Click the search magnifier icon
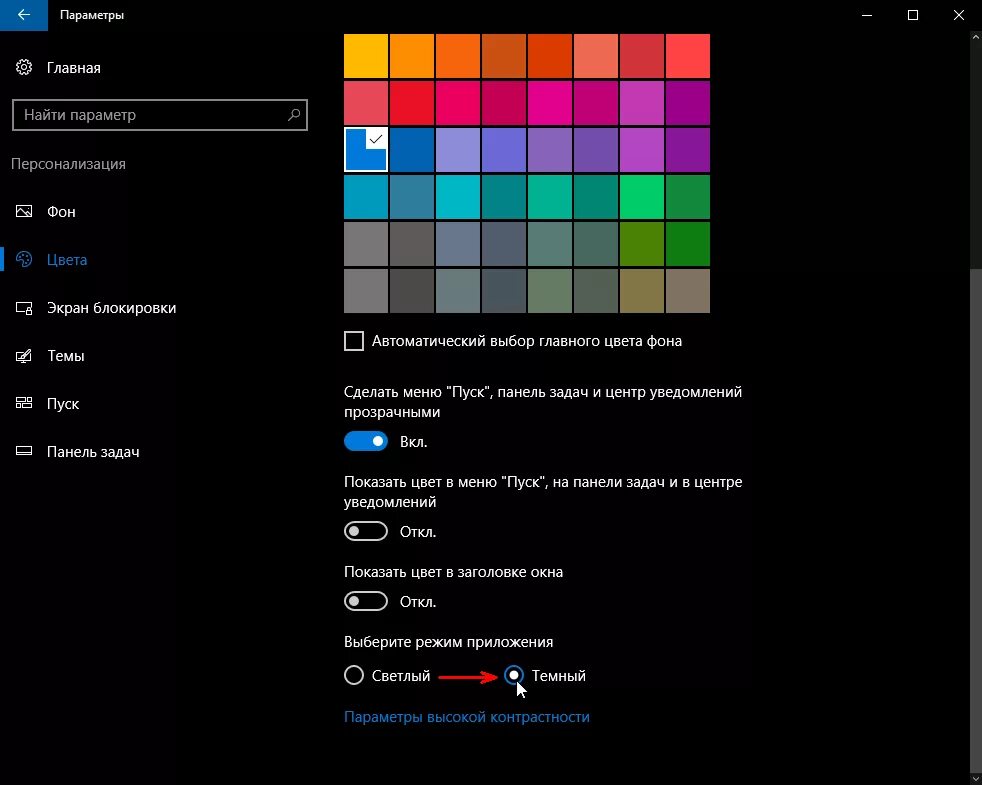 pos(294,115)
